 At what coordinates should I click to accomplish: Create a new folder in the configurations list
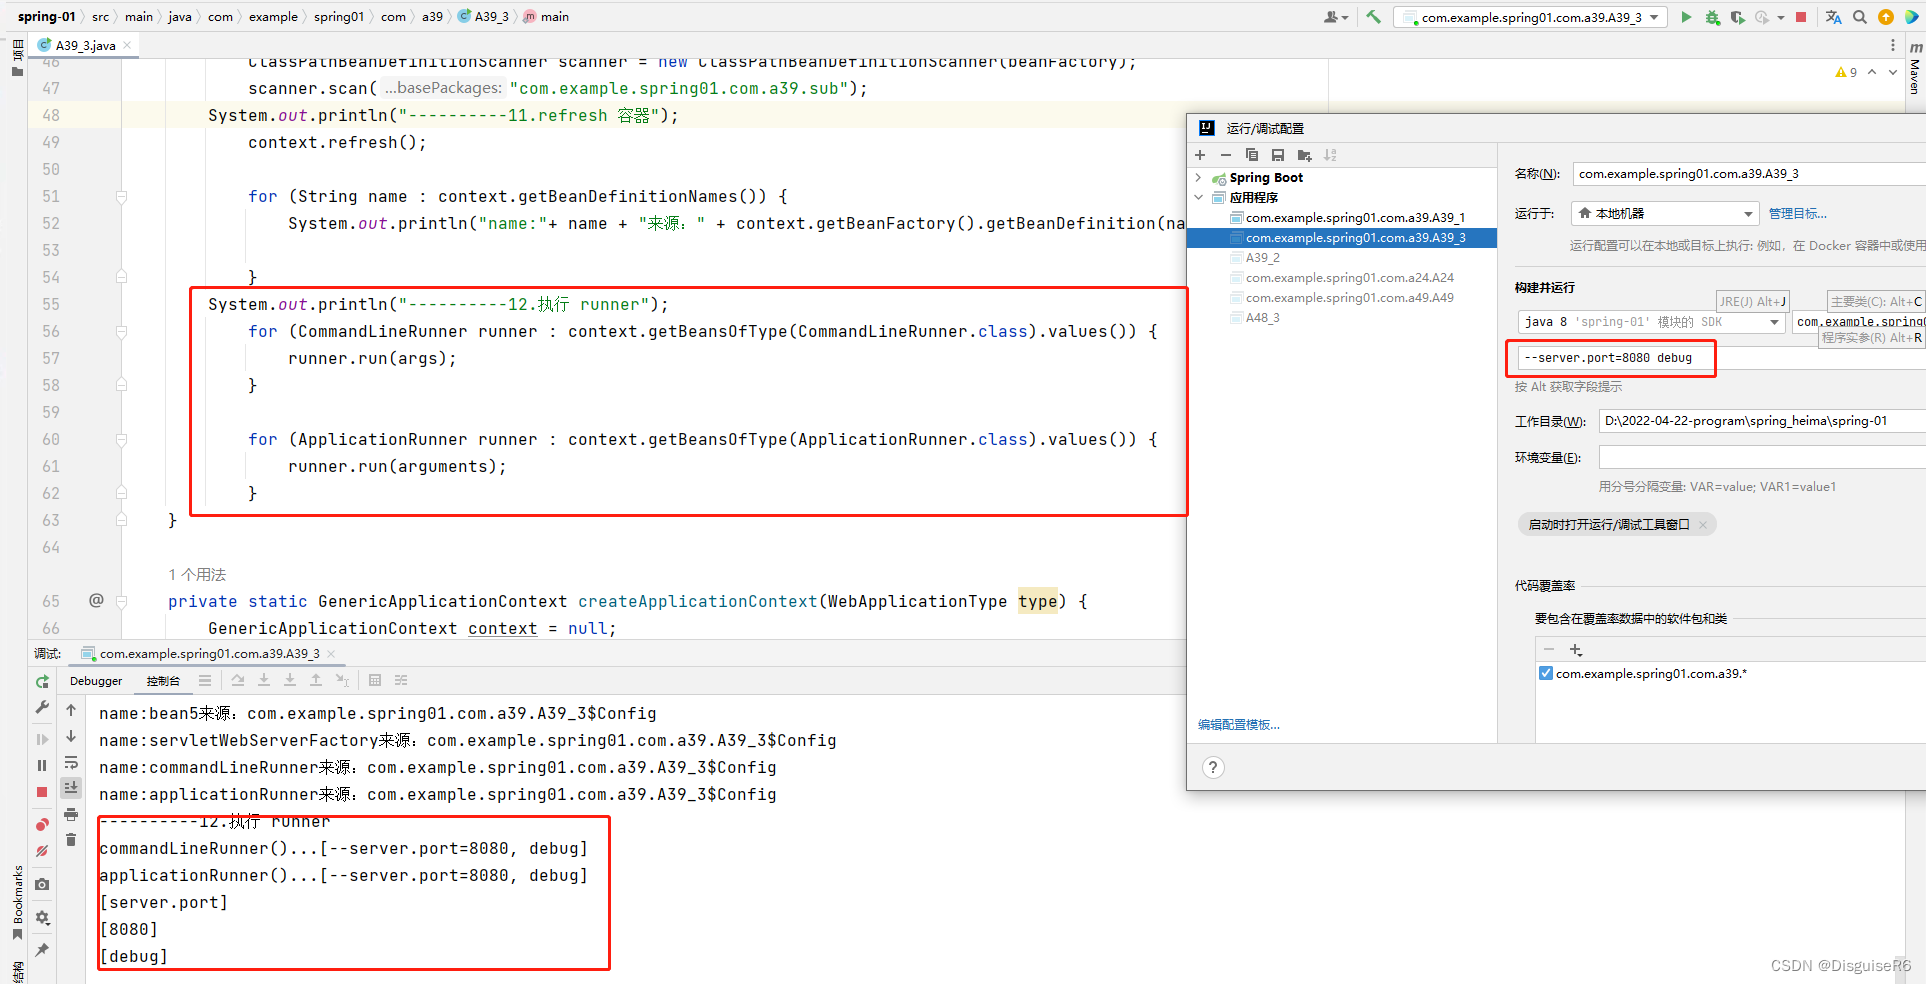[1304, 155]
